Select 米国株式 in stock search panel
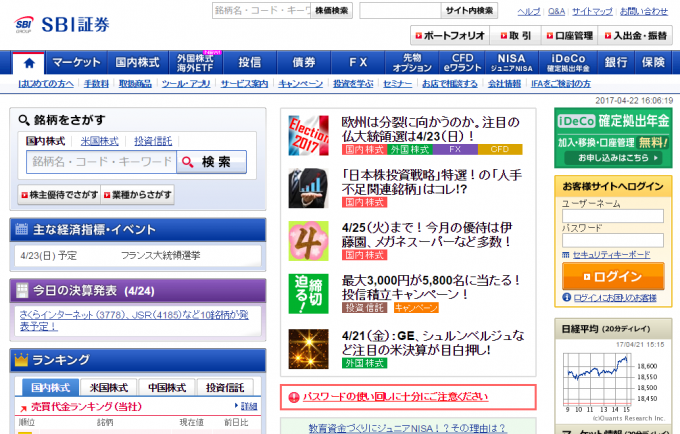 tap(99, 141)
